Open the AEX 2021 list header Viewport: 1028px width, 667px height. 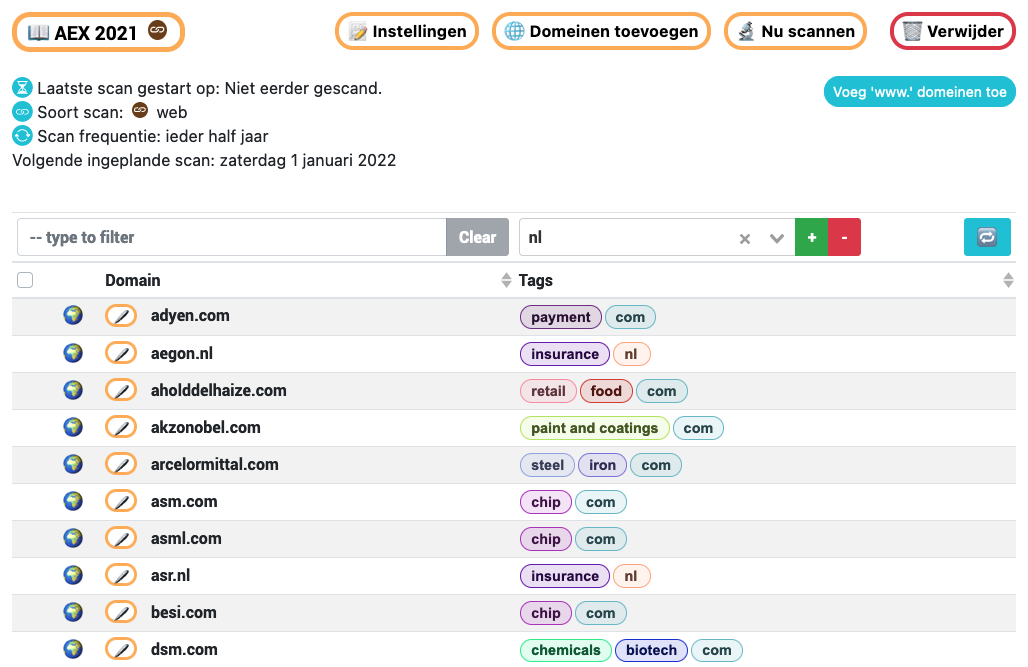click(98, 32)
